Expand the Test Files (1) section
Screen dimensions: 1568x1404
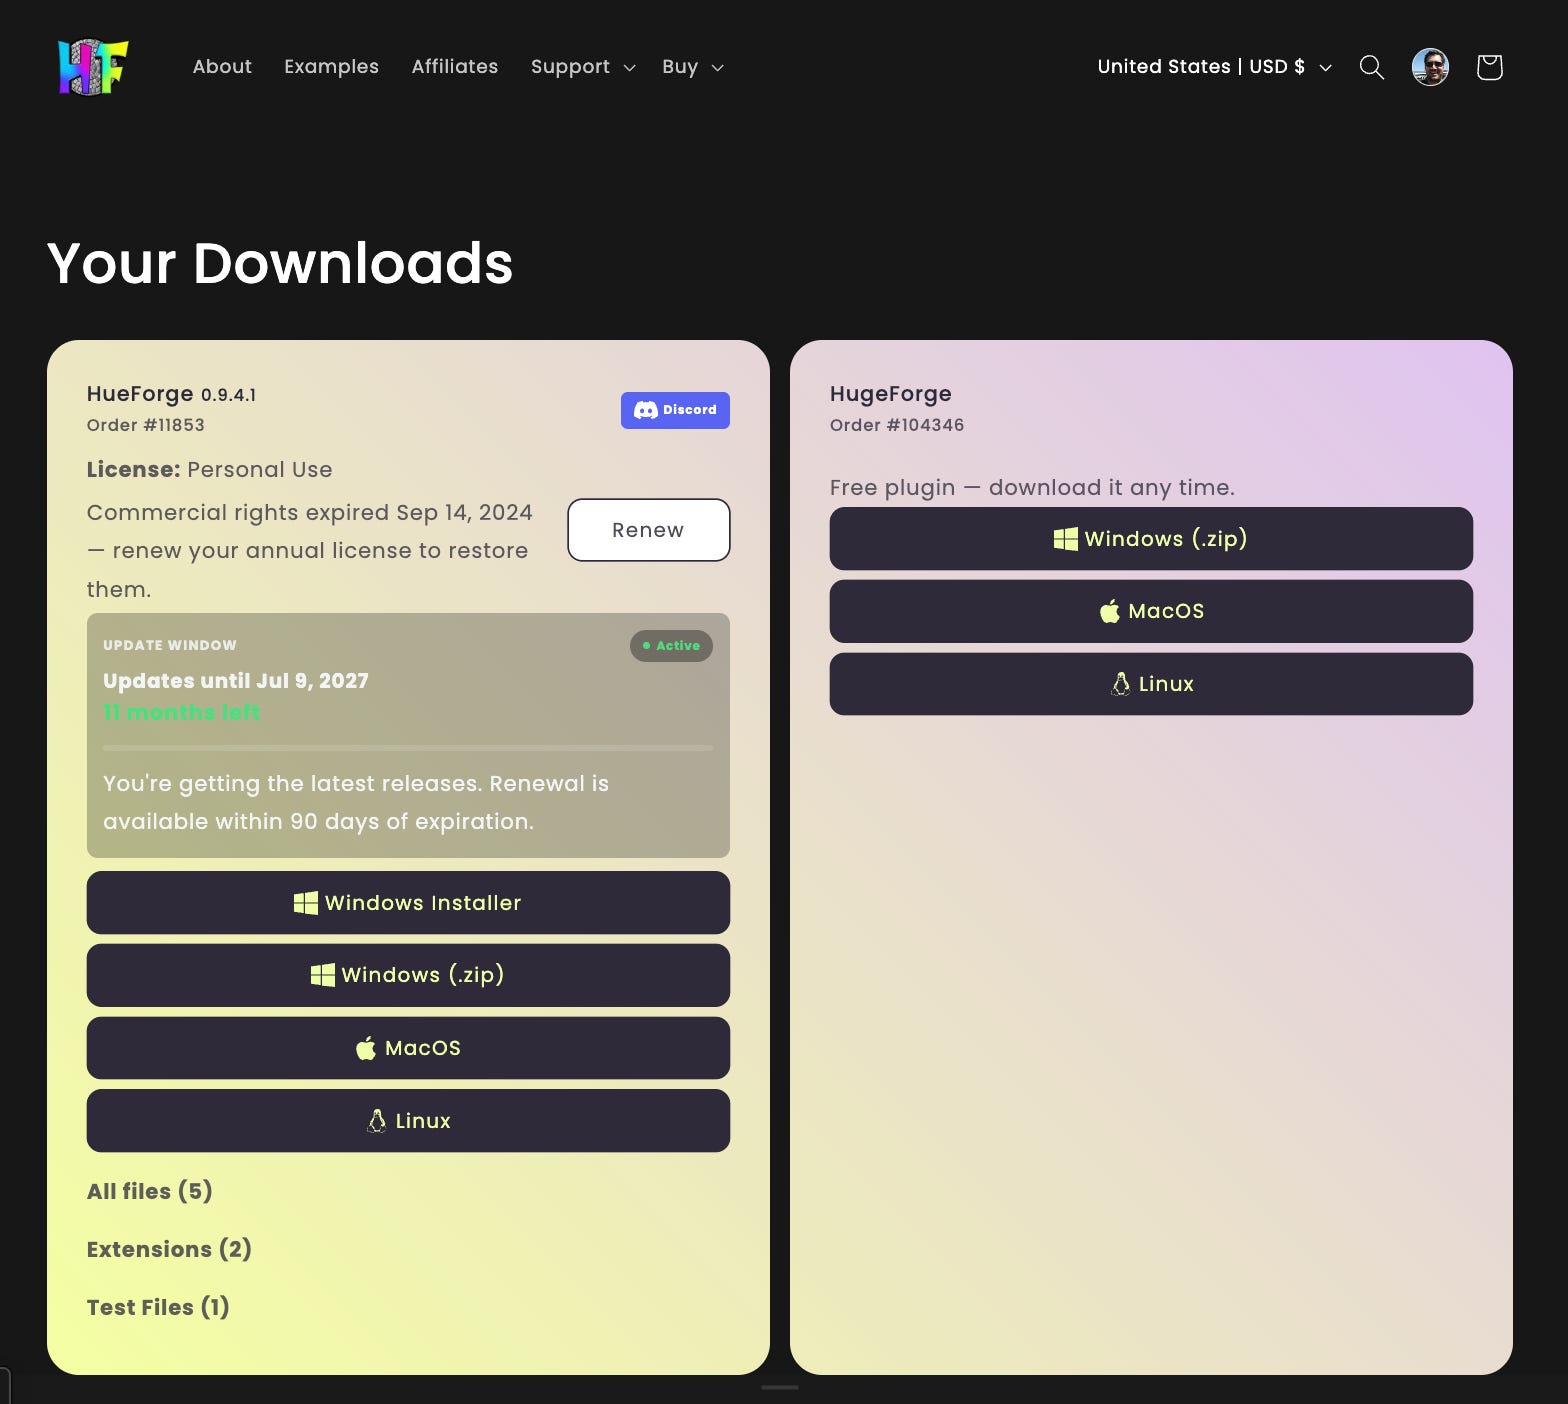click(158, 1307)
